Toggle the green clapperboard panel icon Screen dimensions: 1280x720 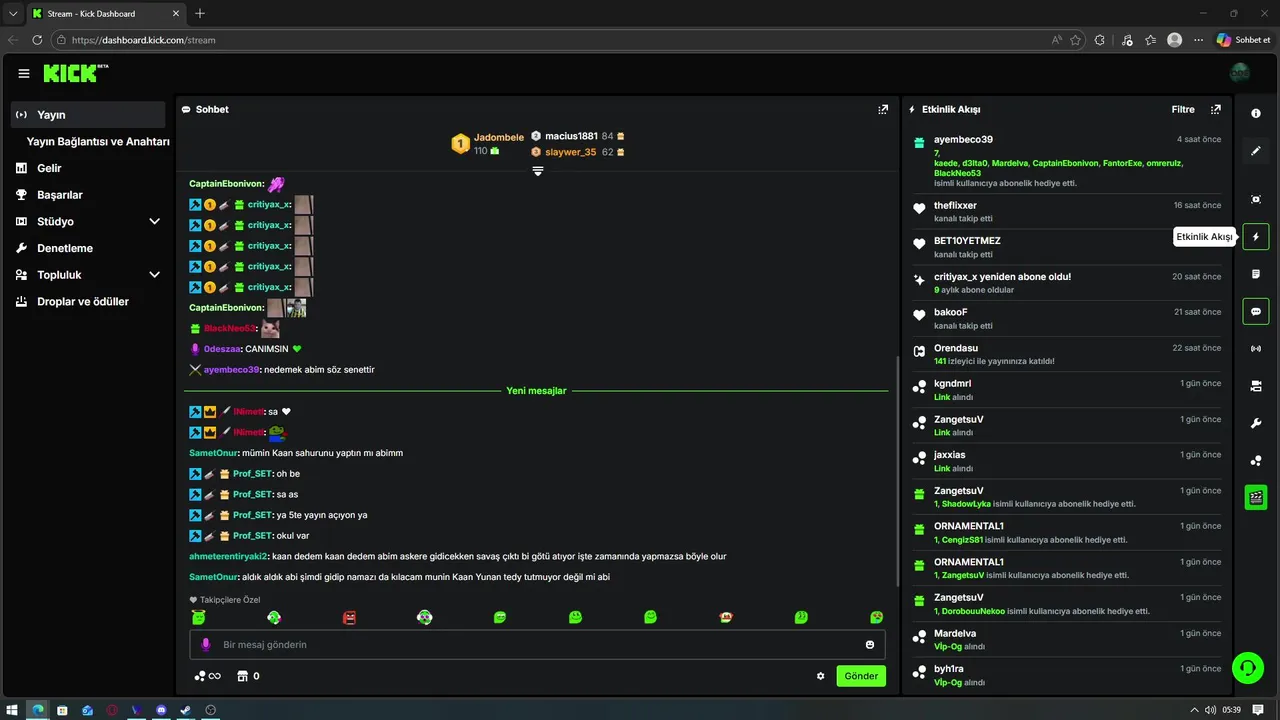[x=1256, y=497]
